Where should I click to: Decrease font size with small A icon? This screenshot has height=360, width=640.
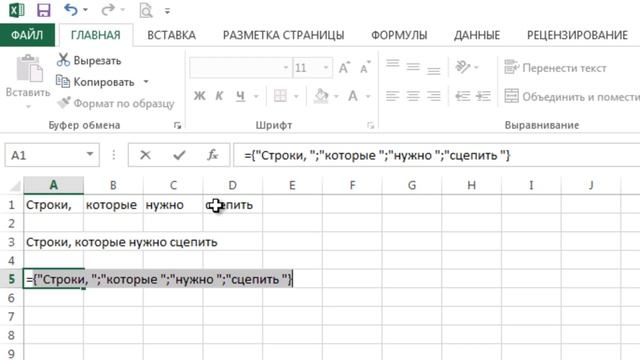[365, 67]
